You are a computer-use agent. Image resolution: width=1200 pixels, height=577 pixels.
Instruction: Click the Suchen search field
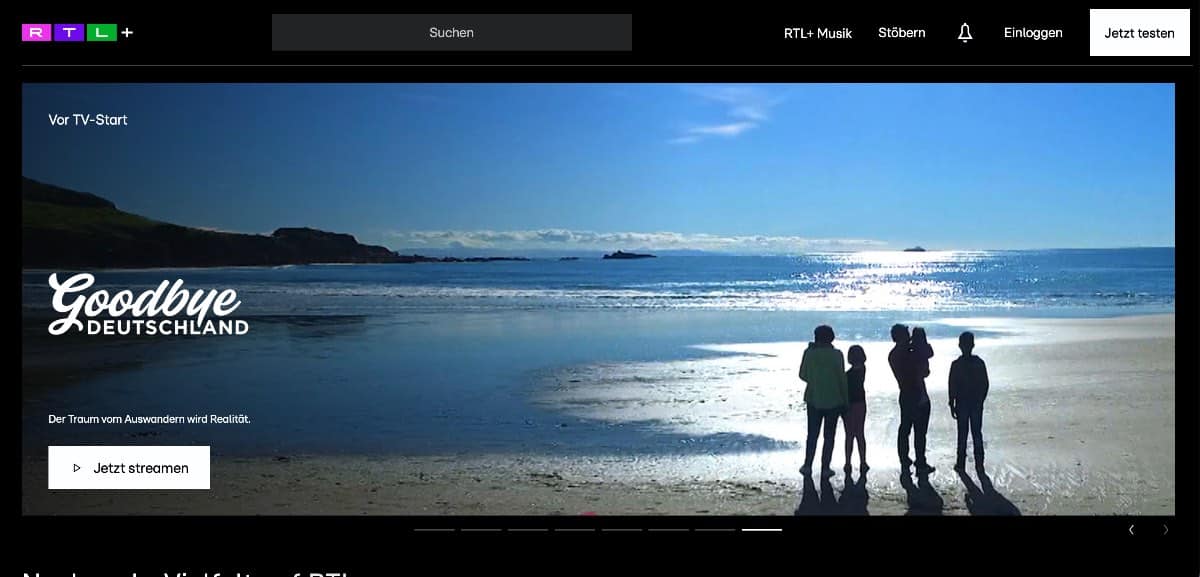(x=452, y=32)
